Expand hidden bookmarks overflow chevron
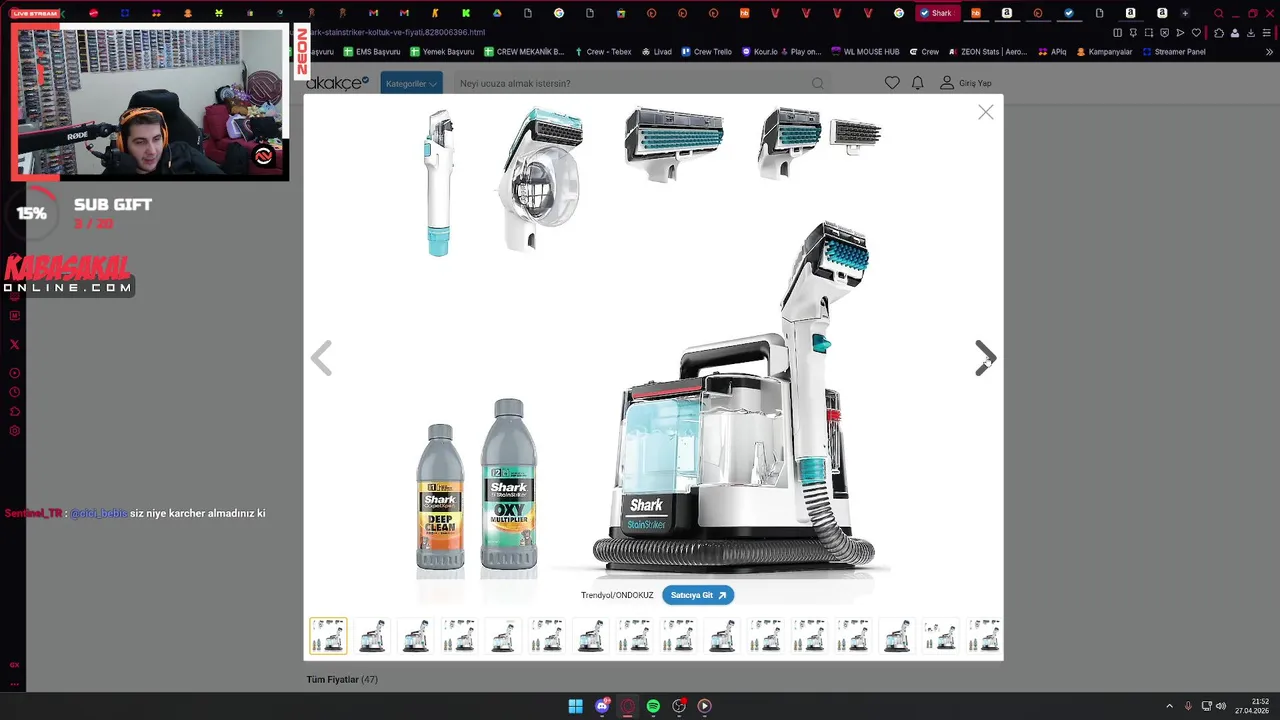Image resolution: width=1280 pixels, height=720 pixels. tap(1270, 52)
